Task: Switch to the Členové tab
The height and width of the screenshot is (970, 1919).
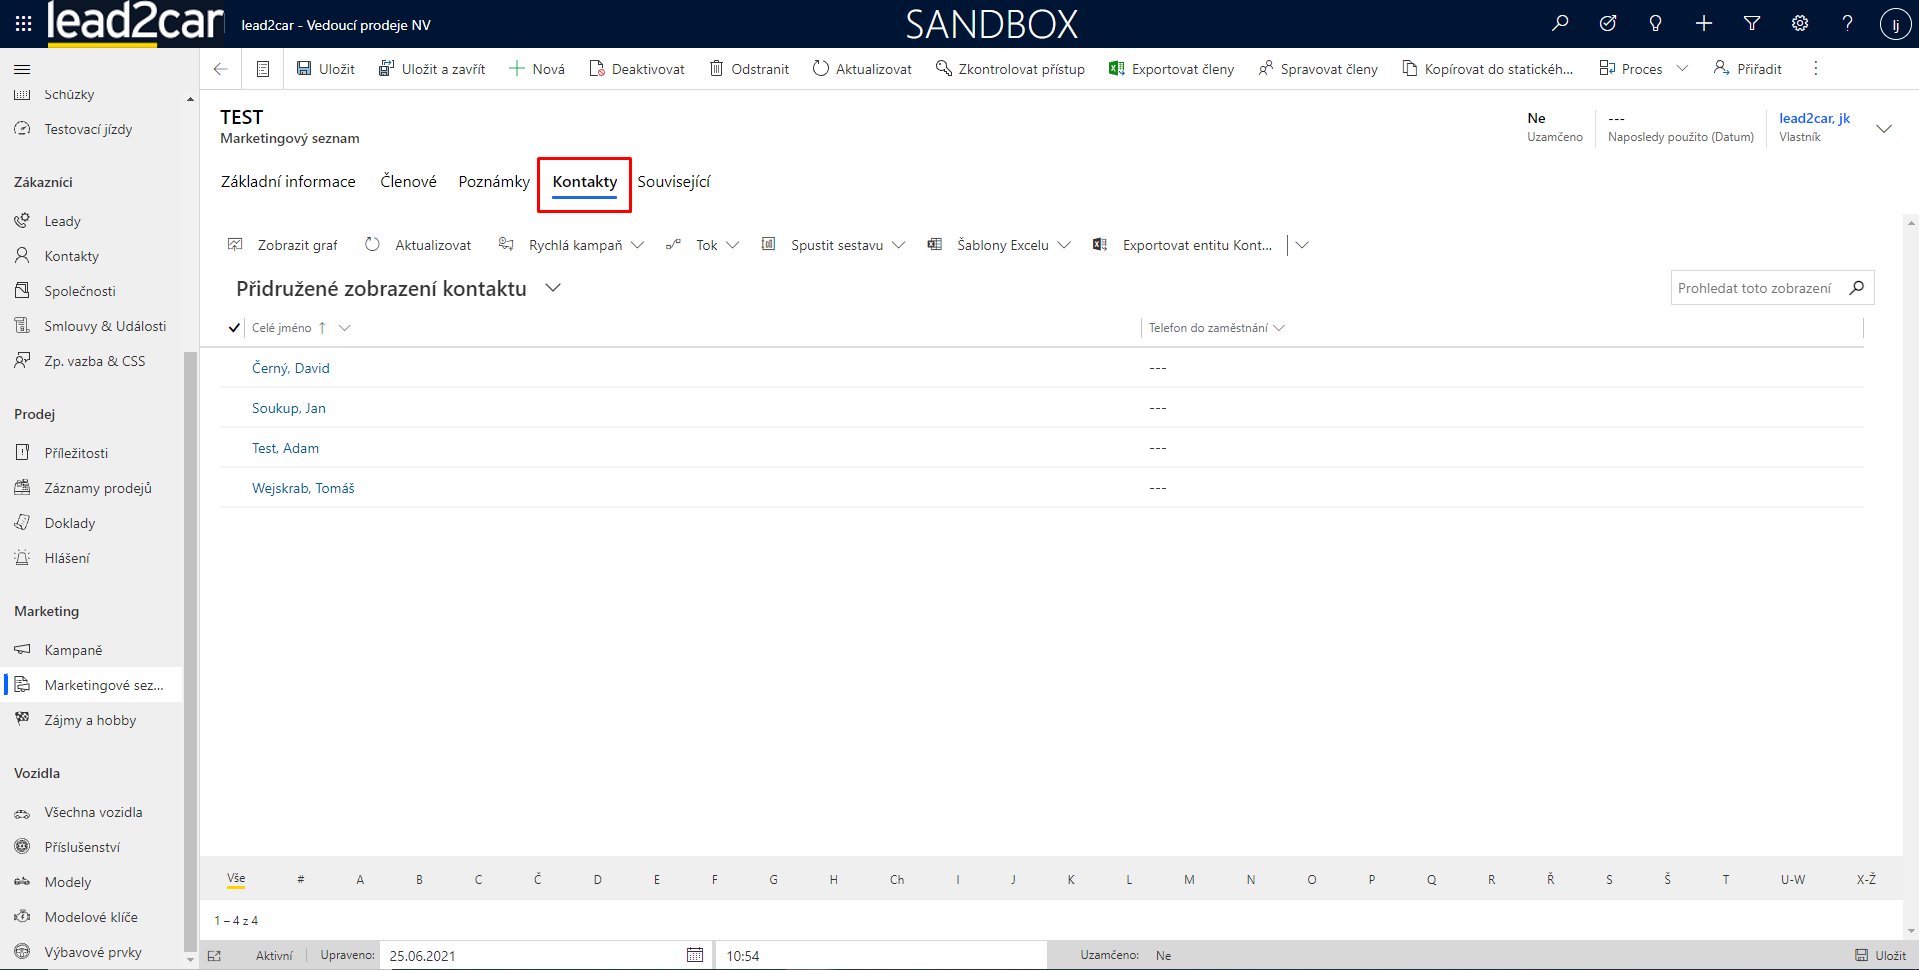Action: click(x=408, y=181)
